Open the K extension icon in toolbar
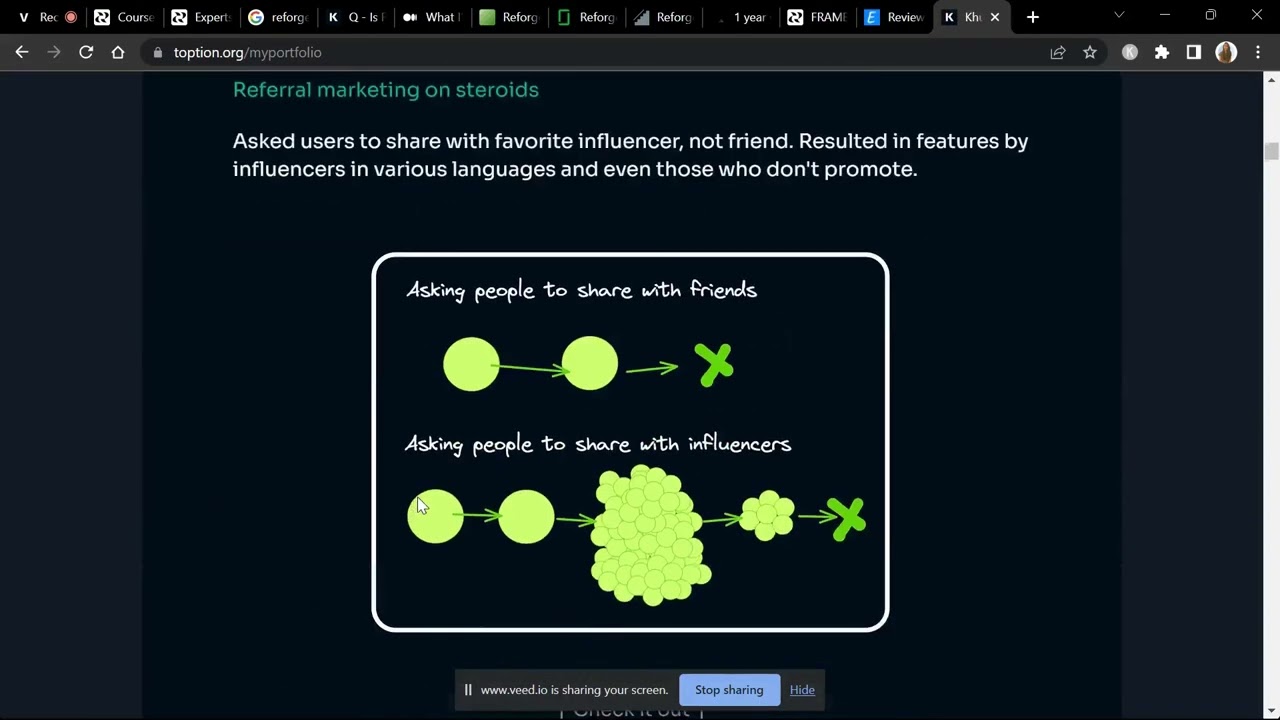Image resolution: width=1280 pixels, height=720 pixels. click(x=1130, y=52)
